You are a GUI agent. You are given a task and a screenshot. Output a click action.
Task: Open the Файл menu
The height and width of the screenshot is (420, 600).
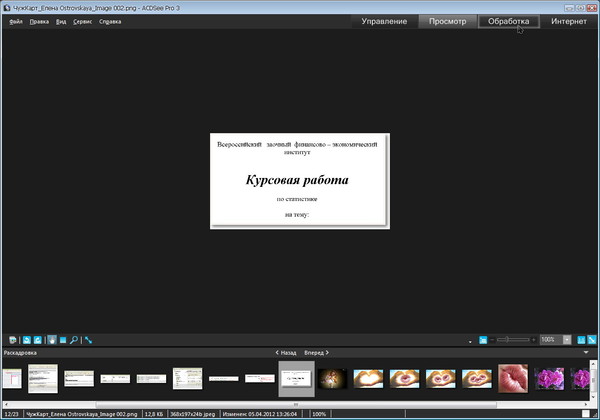[16, 22]
